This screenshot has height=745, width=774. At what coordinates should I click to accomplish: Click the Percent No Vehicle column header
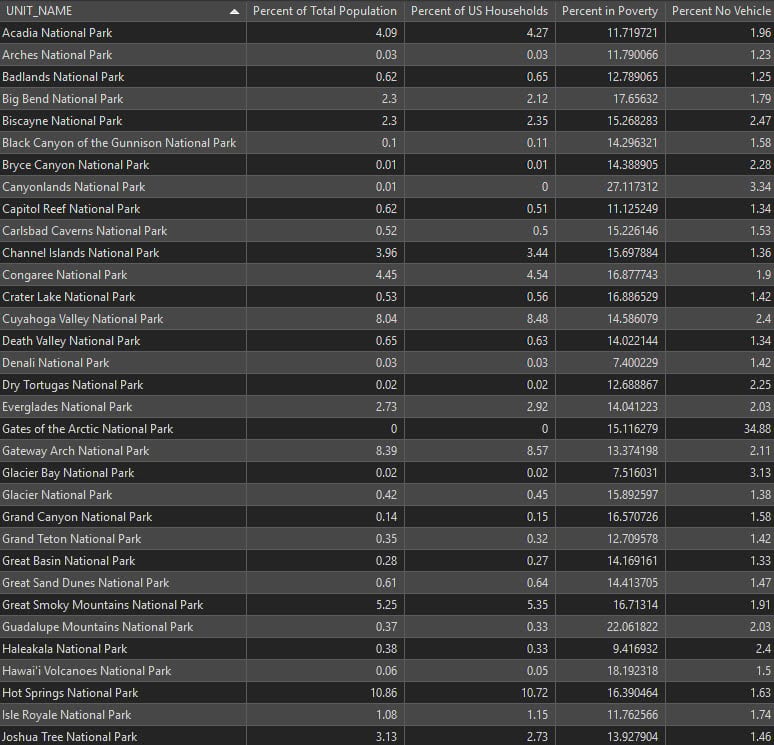720,11
